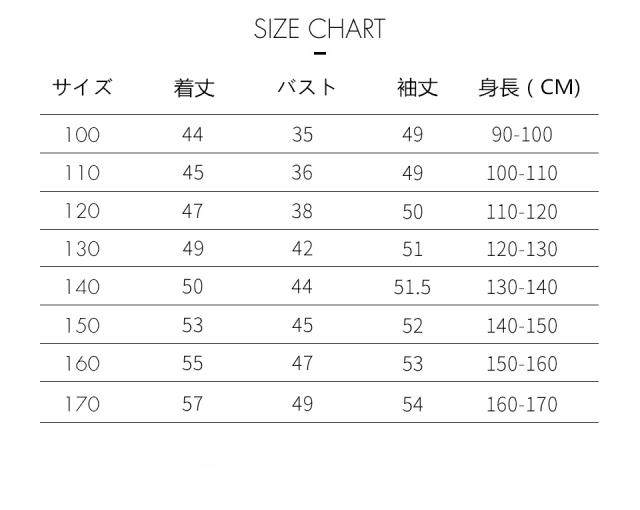Click the length value 57
The width and height of the screenshot is (640, 510).
[193, 405]
